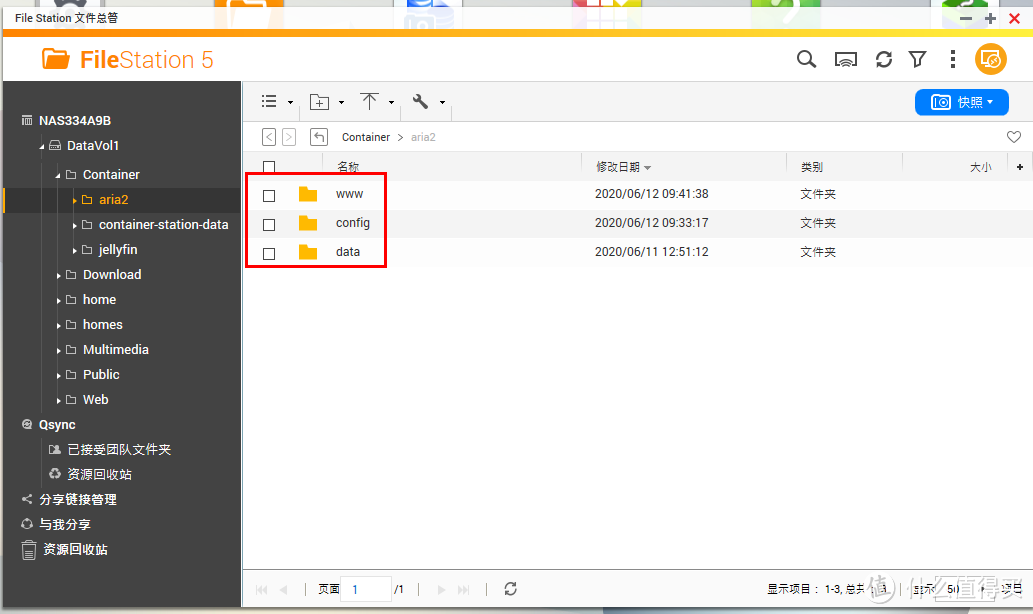1033x614 pixels.
Task: Click Container in the breadcrumb path
Action: [366, 137]
